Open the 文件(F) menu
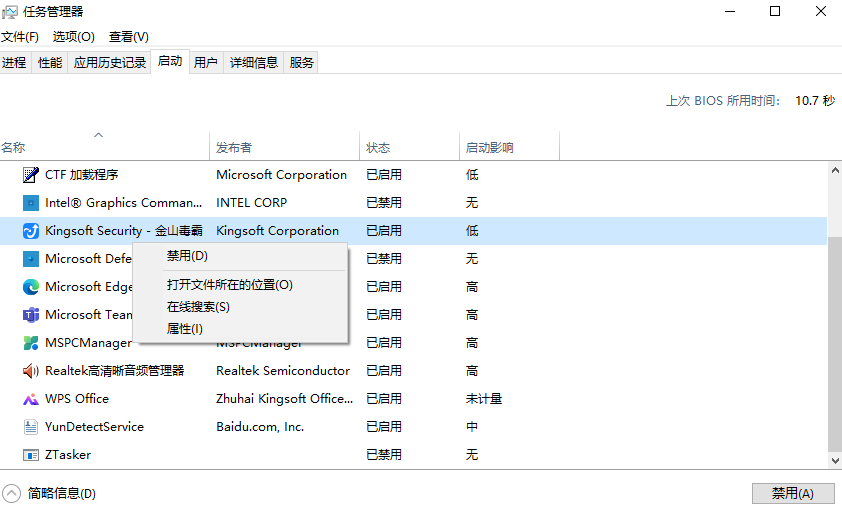The image size is (842, 512). [x=20, y=37]
